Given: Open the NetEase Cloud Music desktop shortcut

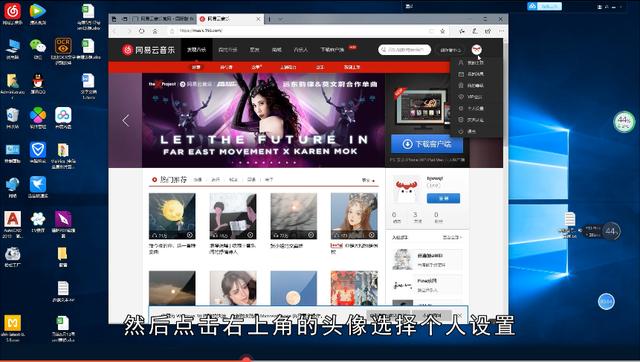Looking at the screenshot, I should coord(12,14).
